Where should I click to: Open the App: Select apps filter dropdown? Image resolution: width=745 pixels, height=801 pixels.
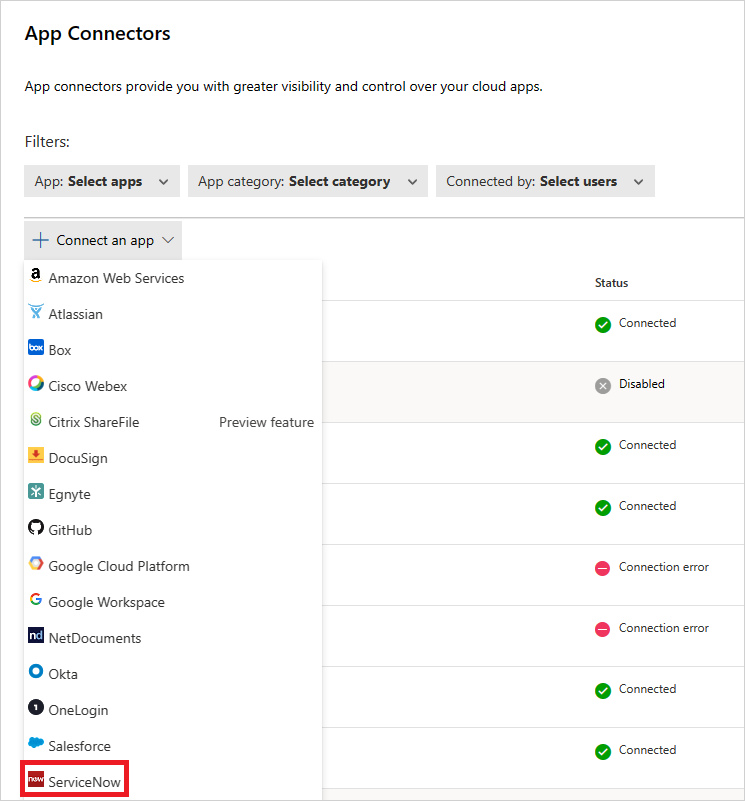(x=101, y=181)
